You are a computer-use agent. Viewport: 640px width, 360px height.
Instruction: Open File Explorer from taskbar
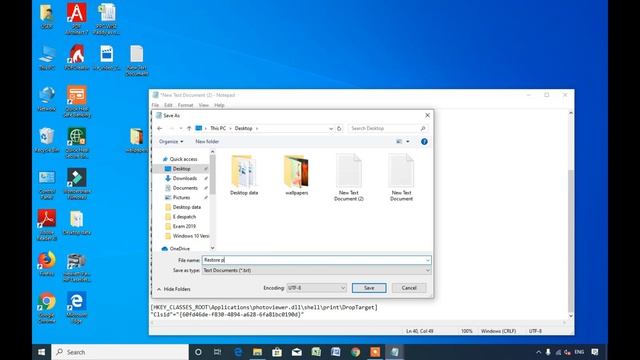pyautogui.click(x=257, y=352)
